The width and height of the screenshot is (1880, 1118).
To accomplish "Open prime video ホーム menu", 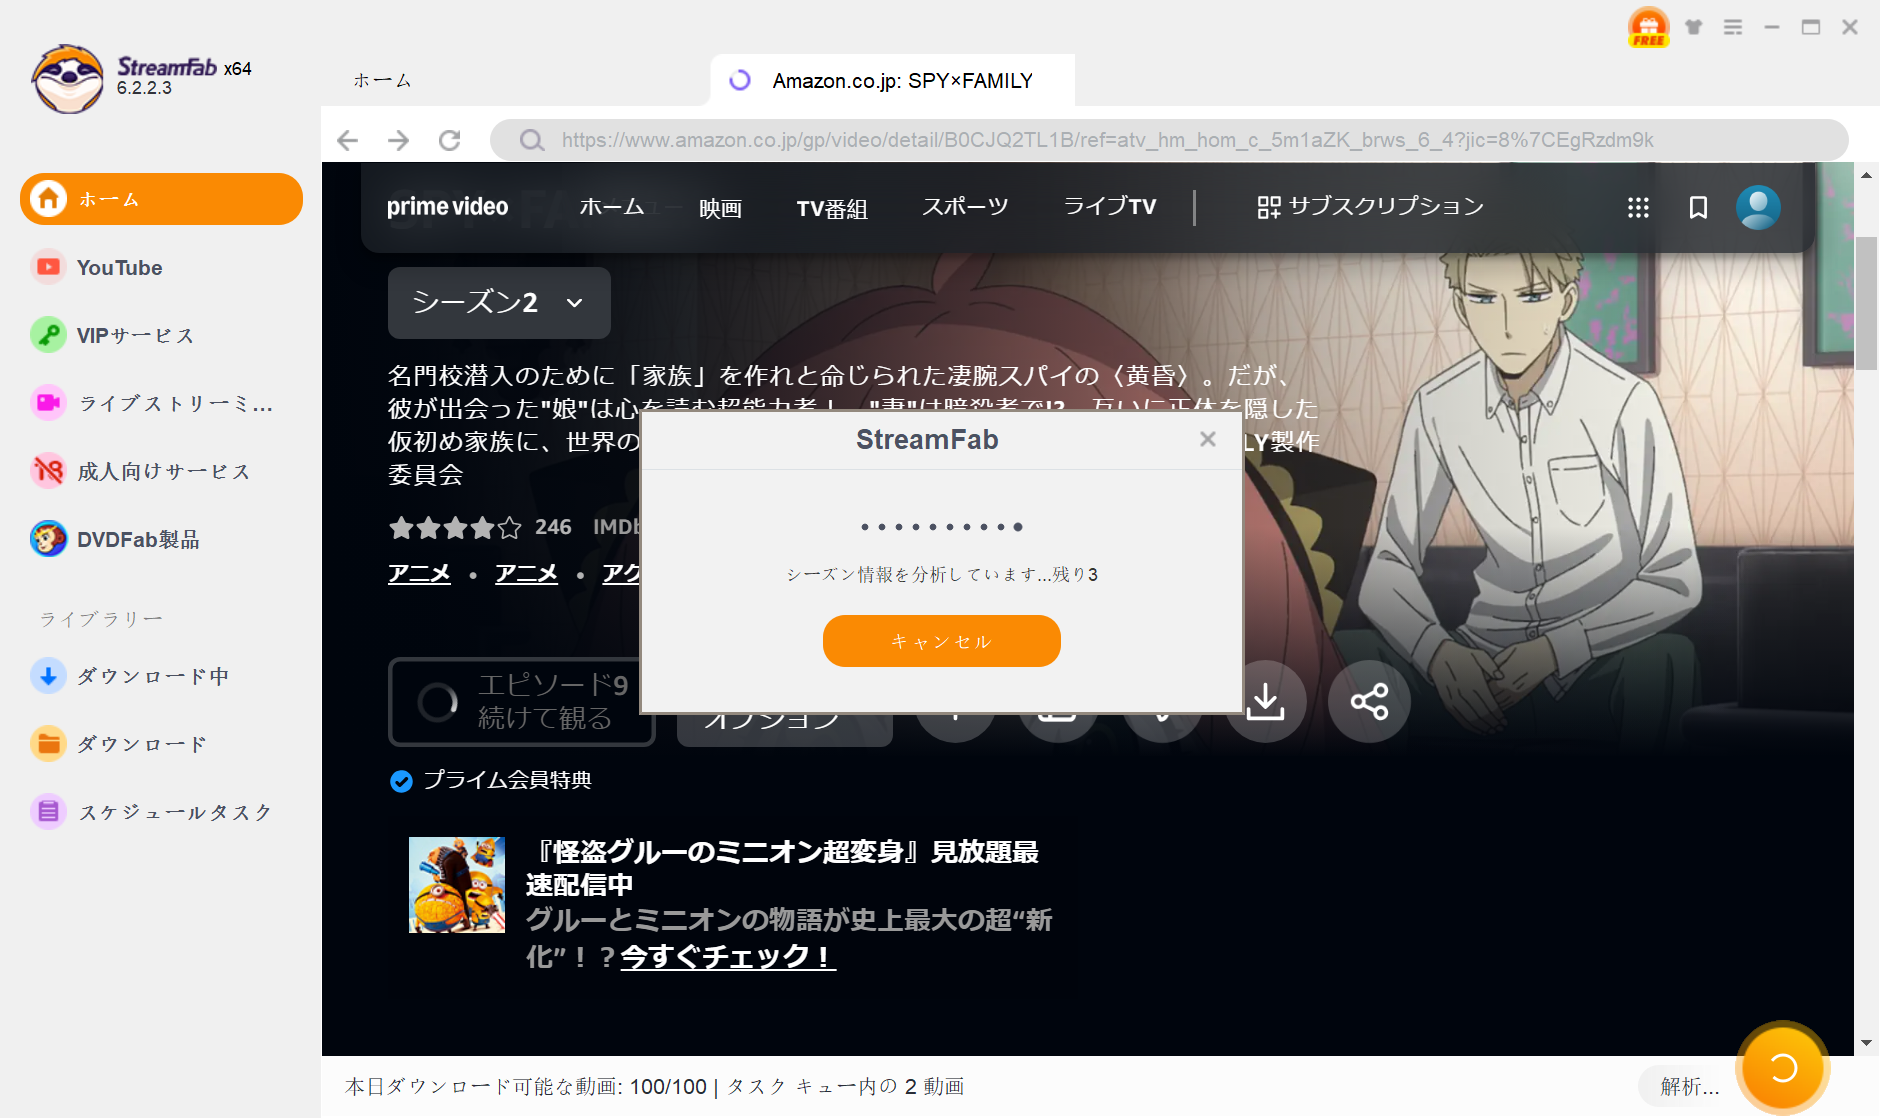I will pyautogui.click(x=612, y=207).
